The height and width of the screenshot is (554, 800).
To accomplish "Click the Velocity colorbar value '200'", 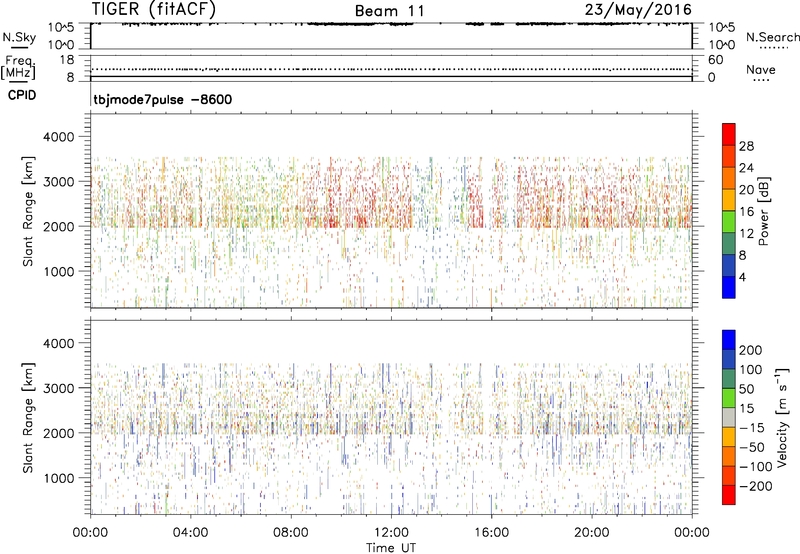I will [751, 350].
